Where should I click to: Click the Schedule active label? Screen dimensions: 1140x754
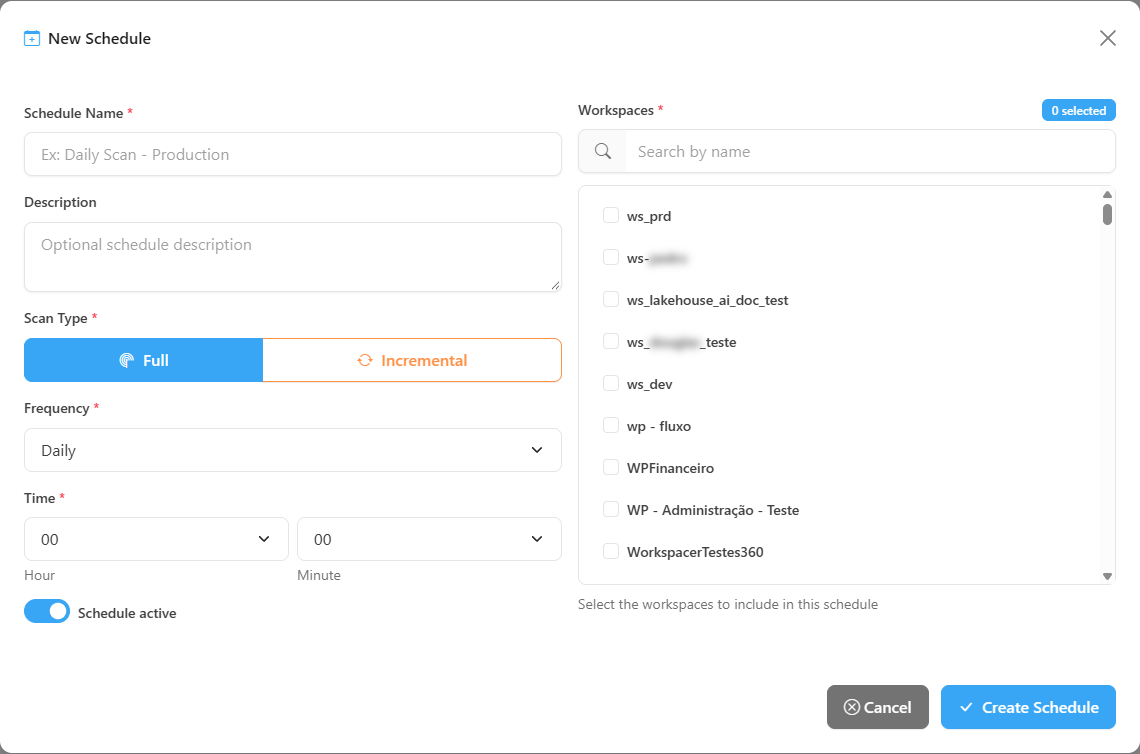pyautogui.click(x=127, y=613)
